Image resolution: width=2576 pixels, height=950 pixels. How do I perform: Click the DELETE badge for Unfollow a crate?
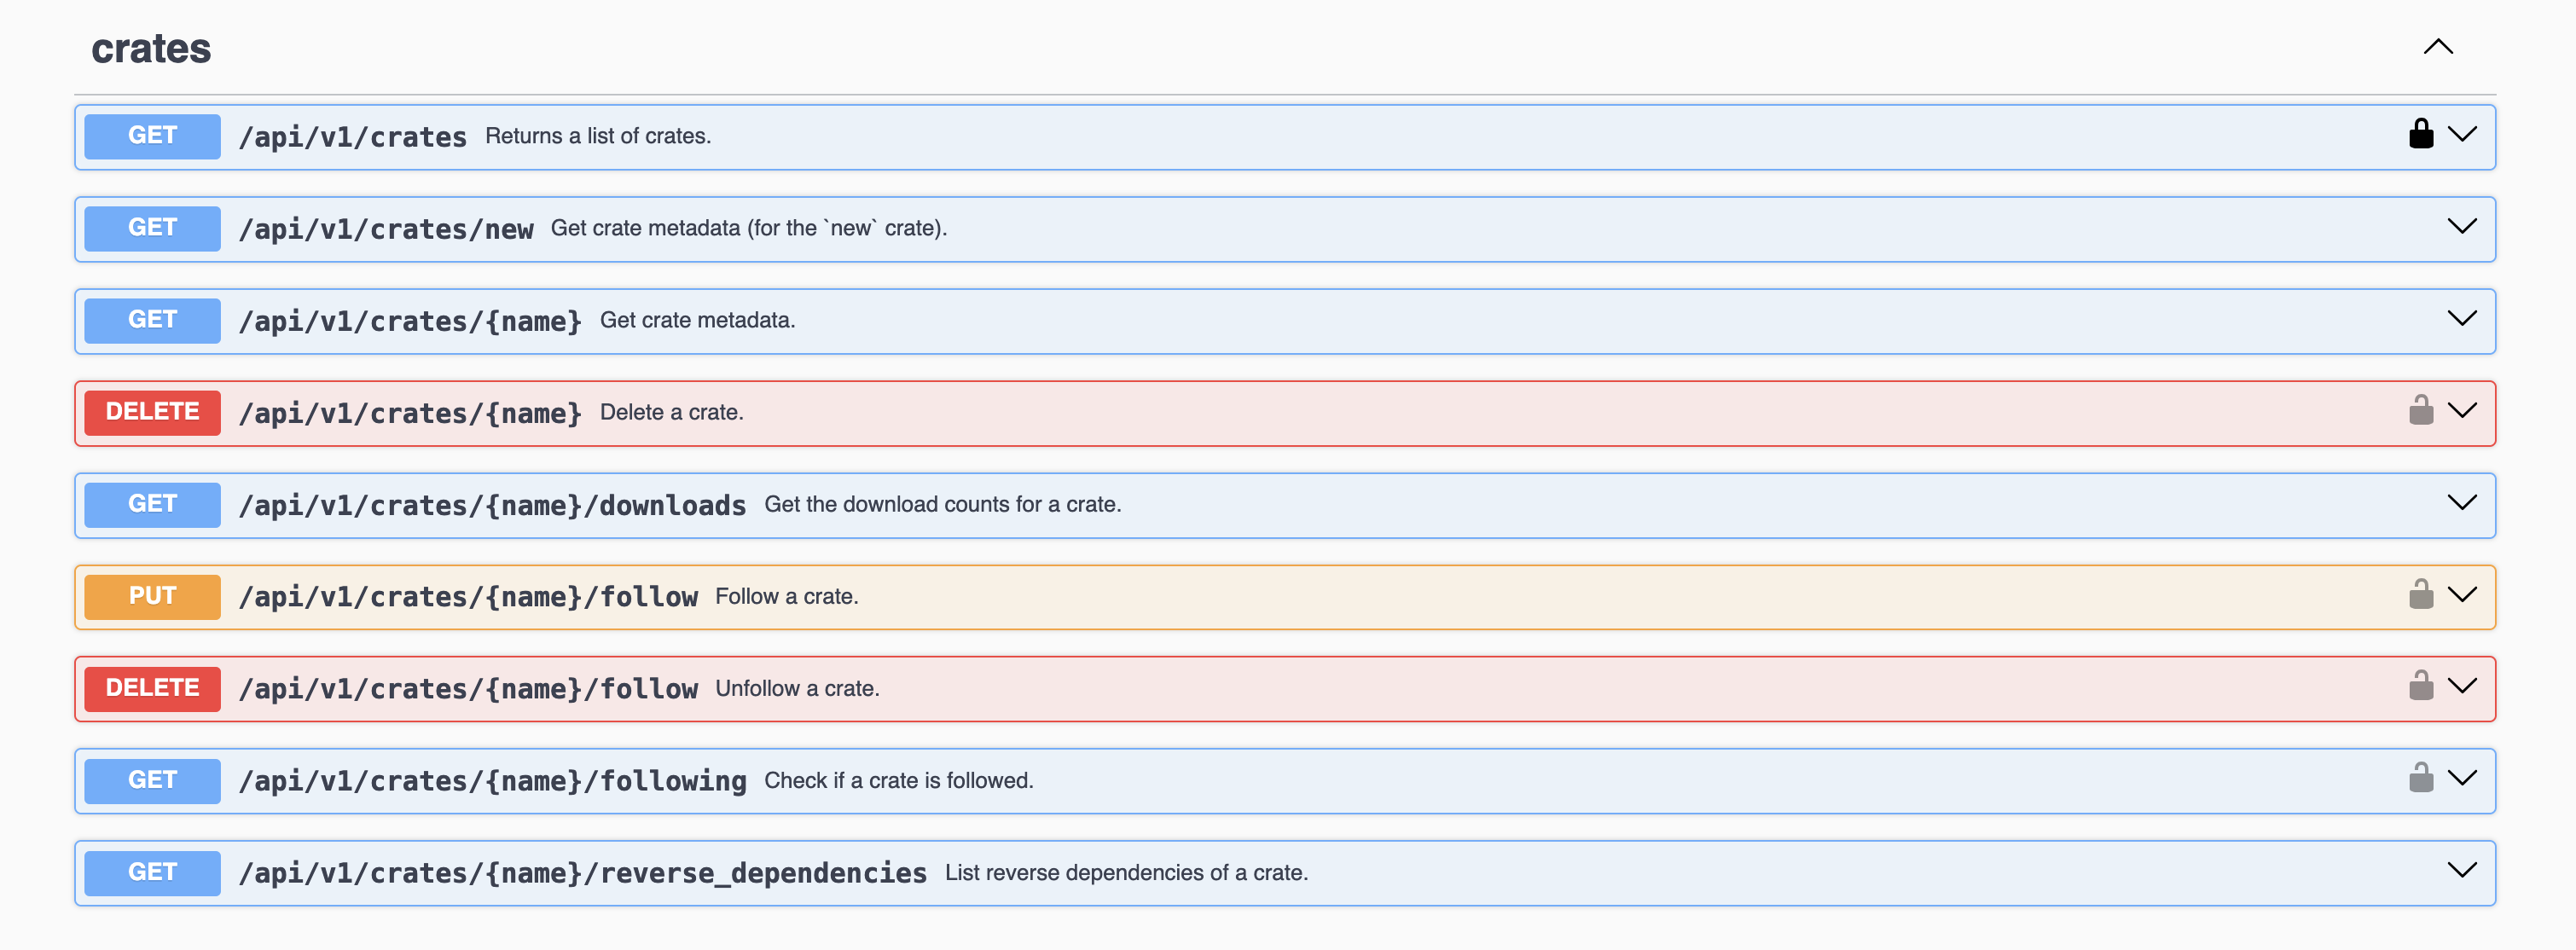point(152,688)
